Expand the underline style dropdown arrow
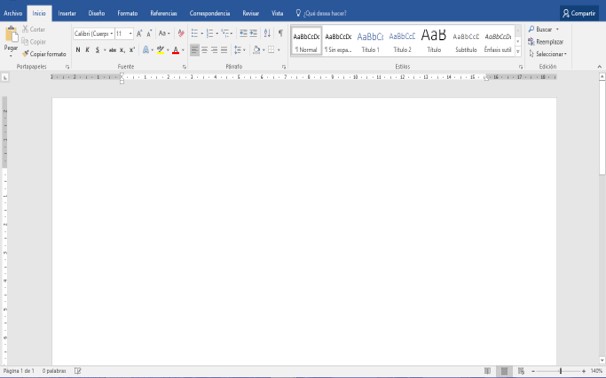 (105, 50)
